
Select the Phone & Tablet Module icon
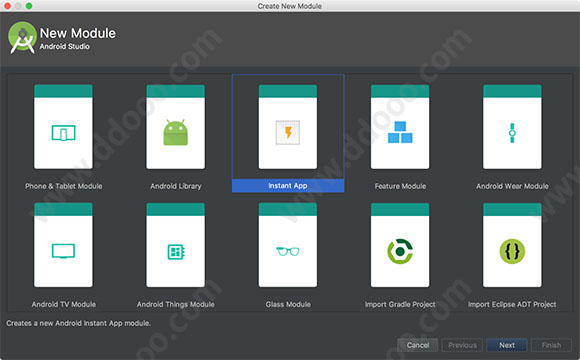point(63,133)
